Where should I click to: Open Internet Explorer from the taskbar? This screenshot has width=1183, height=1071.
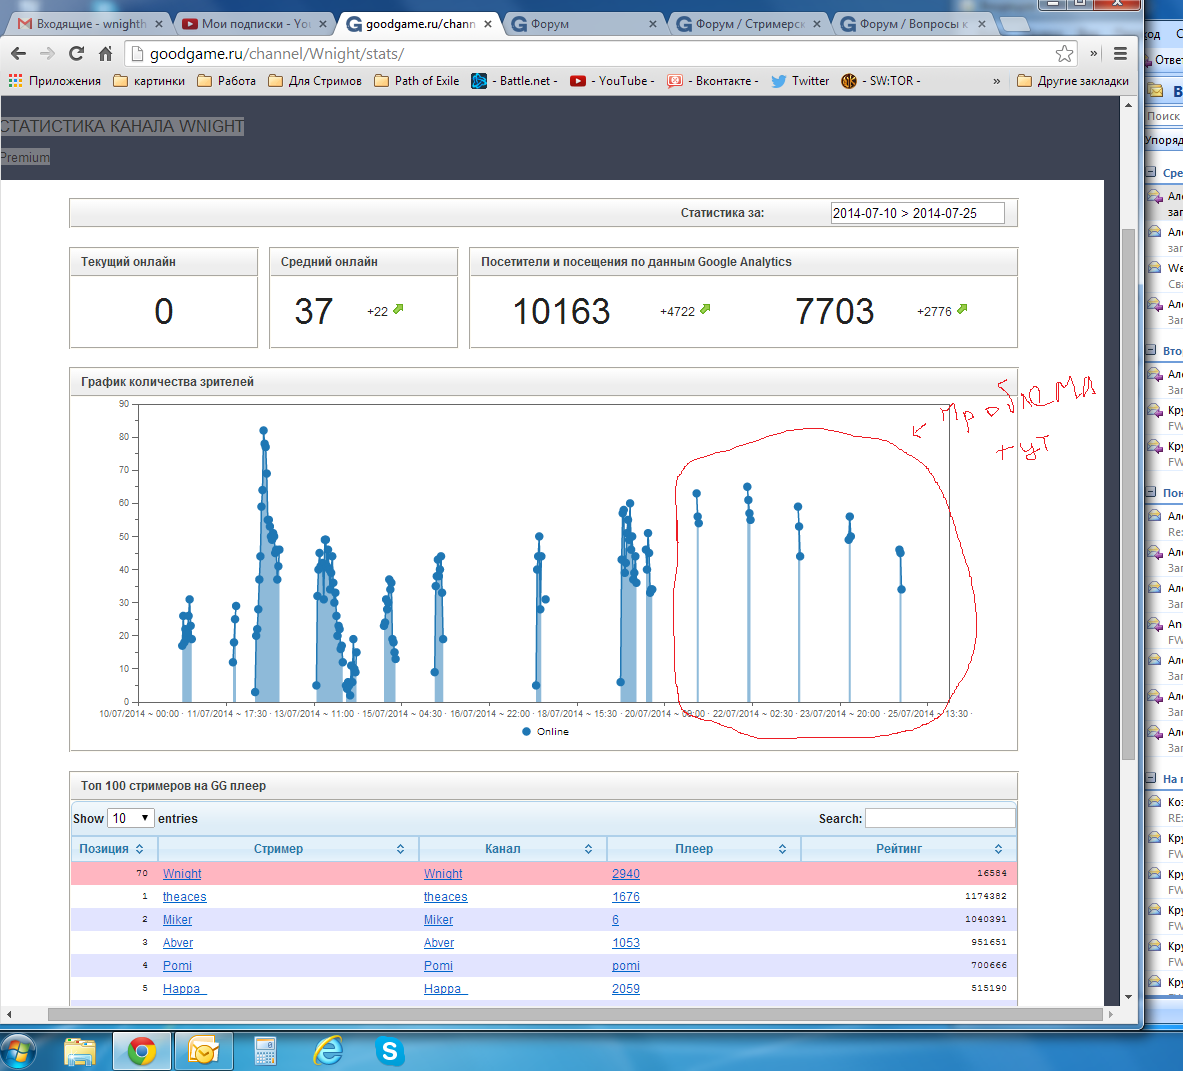[x=327, y=1051]
